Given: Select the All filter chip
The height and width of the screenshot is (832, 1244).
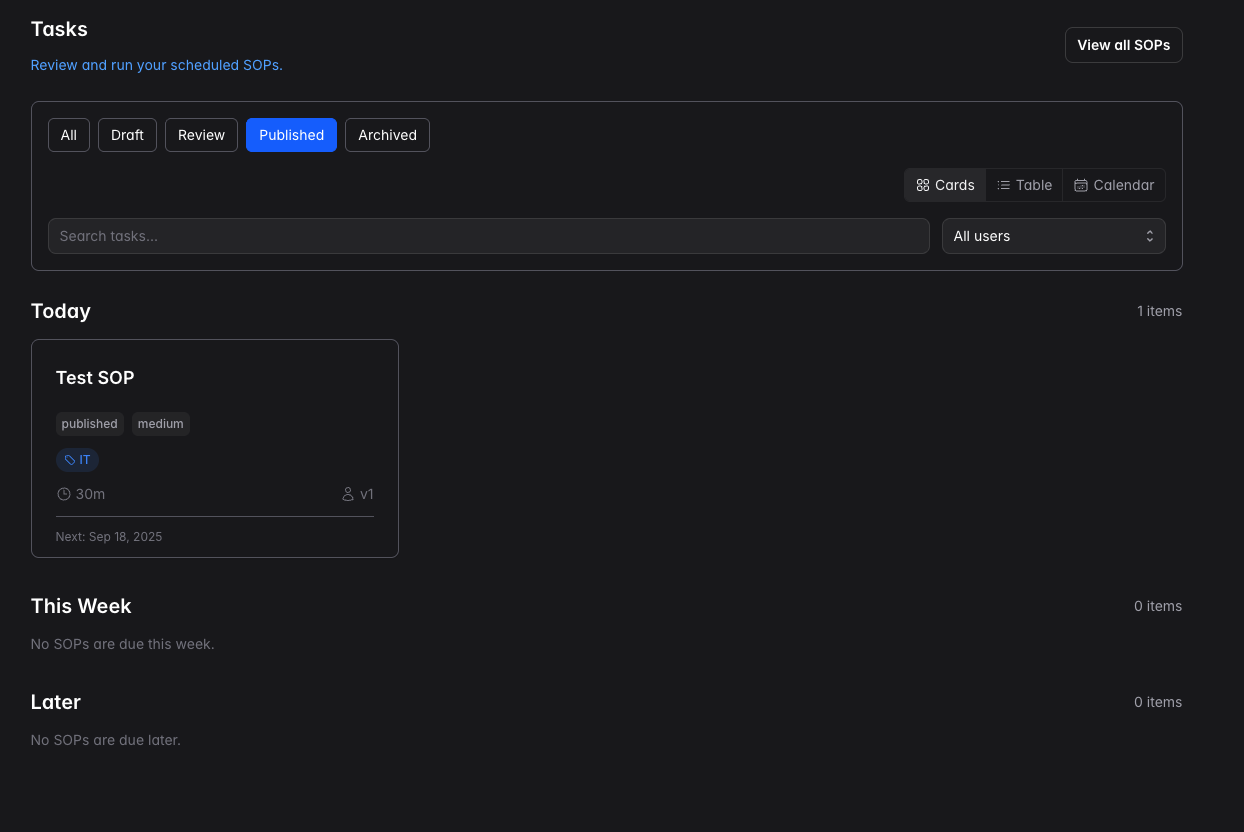Looking at the screenshot, I should coord(68,135).
